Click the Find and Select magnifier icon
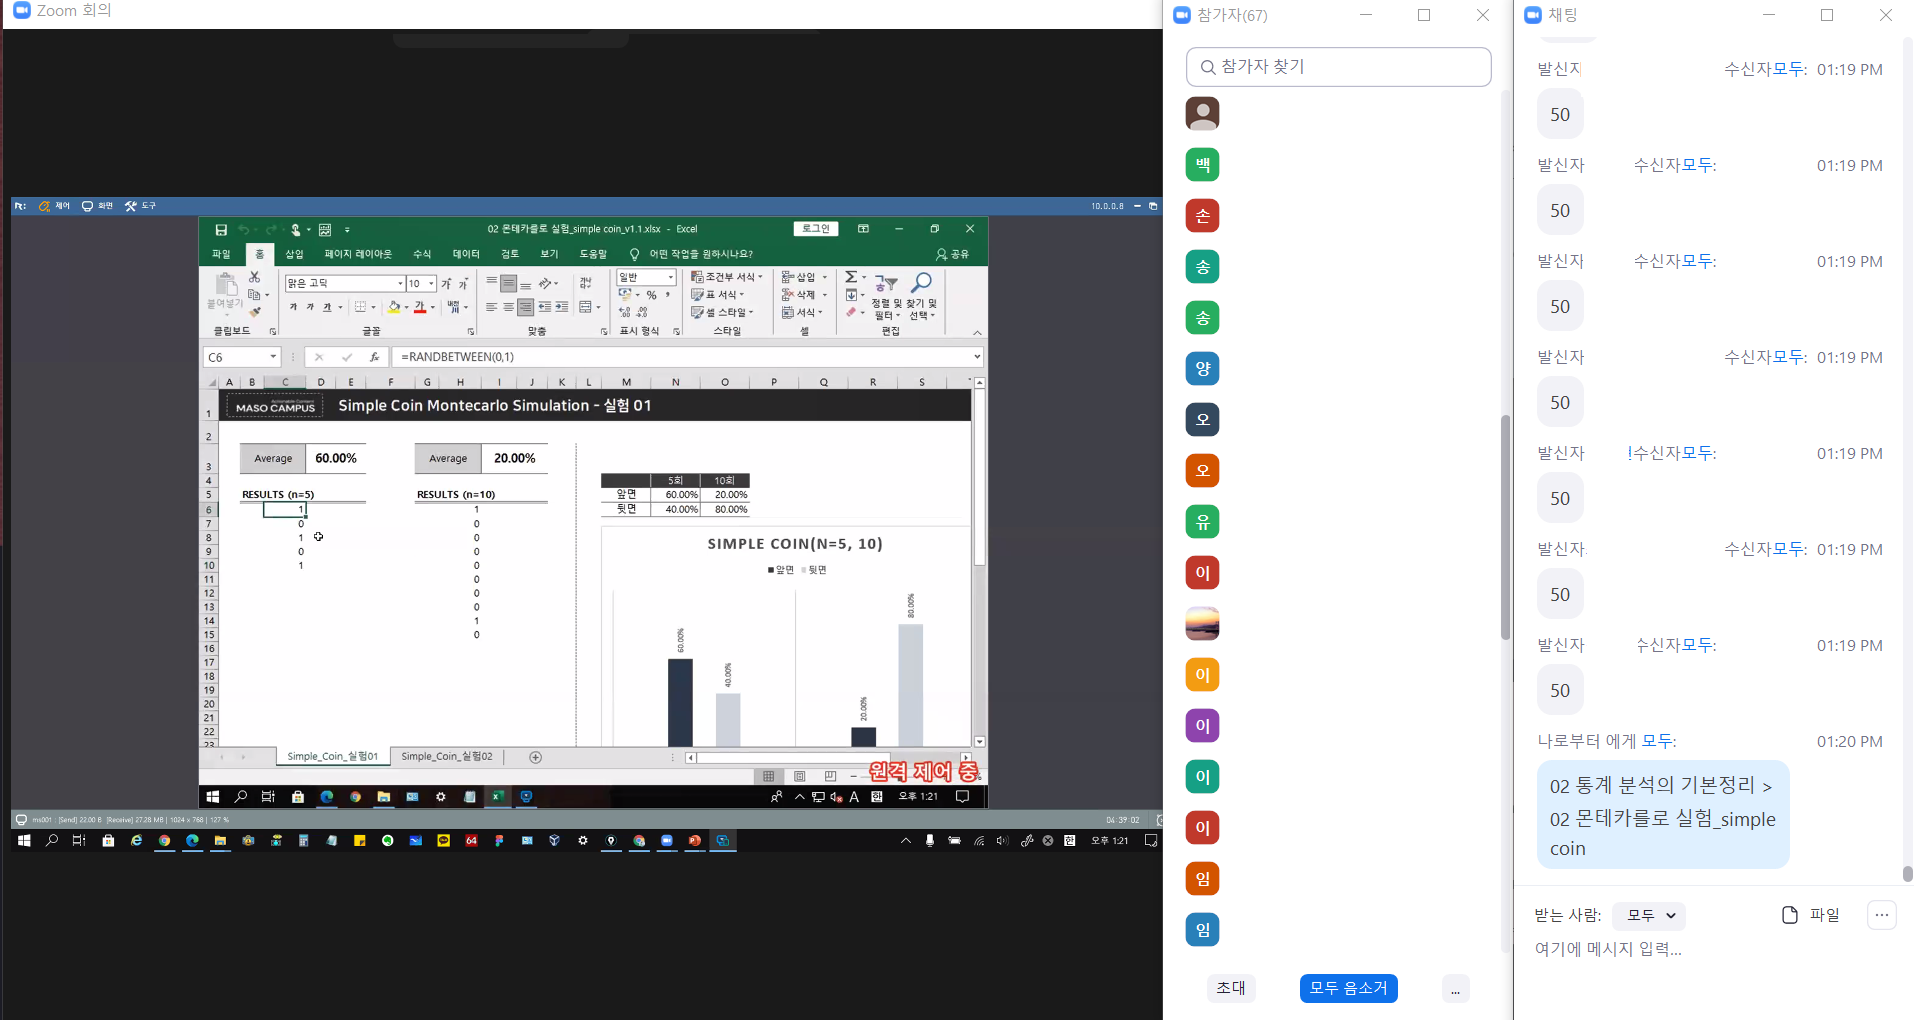1914x1020 pixels. [x=921, y=284]
